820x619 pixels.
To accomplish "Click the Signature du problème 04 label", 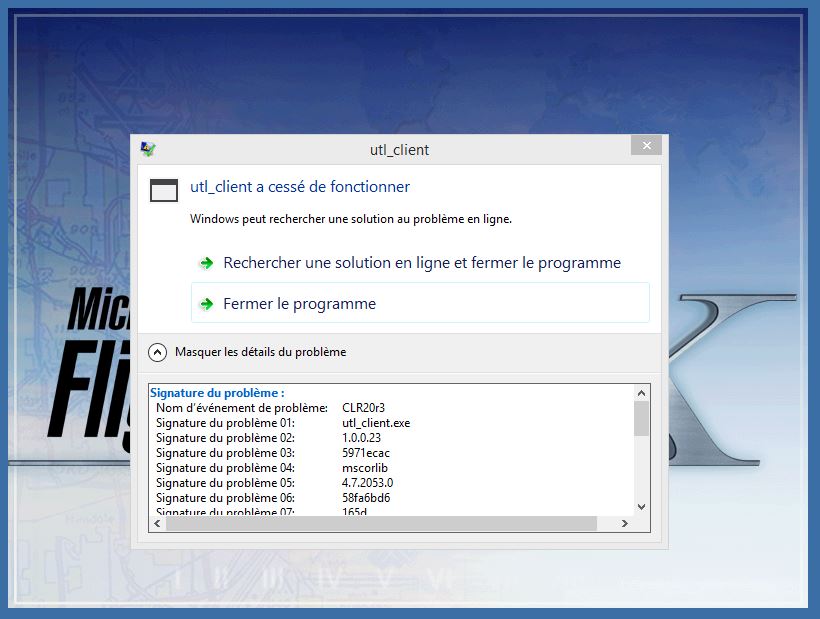I will click(225, 468).
